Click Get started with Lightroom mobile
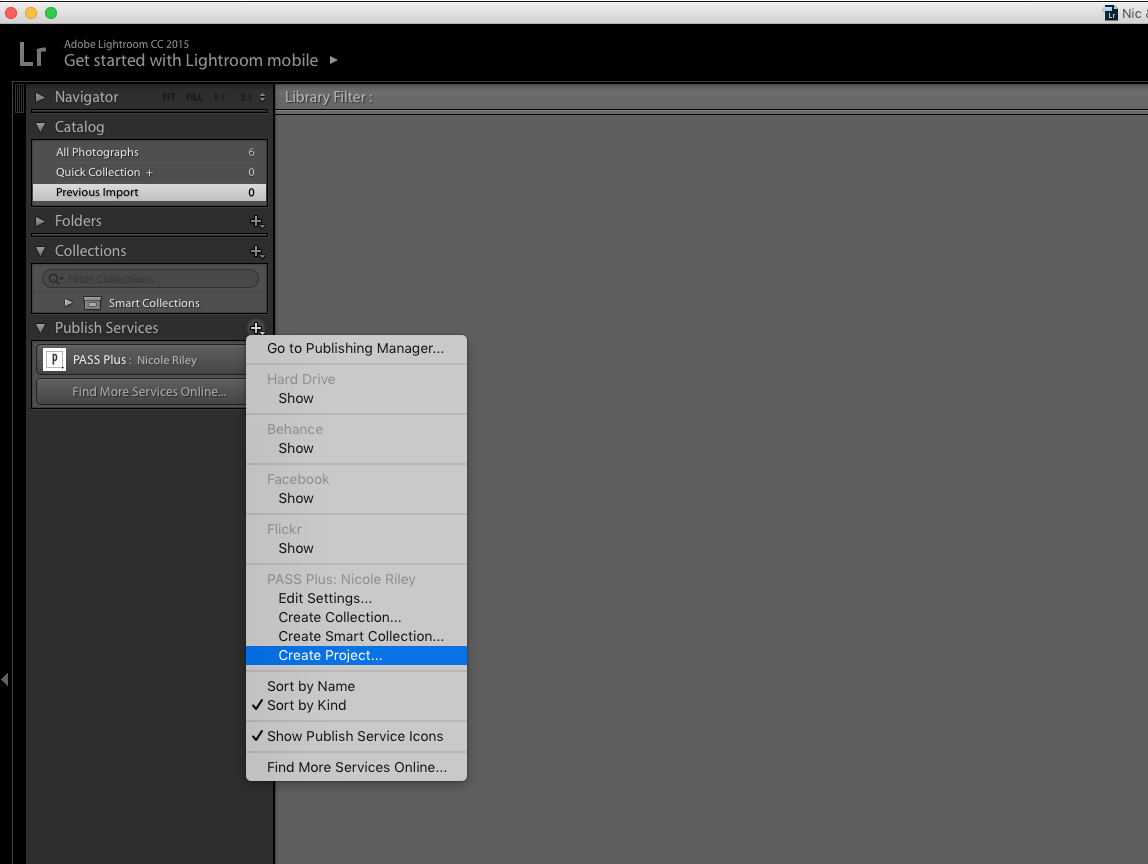This screenshot has height=864, width=1148. [191, 60]
